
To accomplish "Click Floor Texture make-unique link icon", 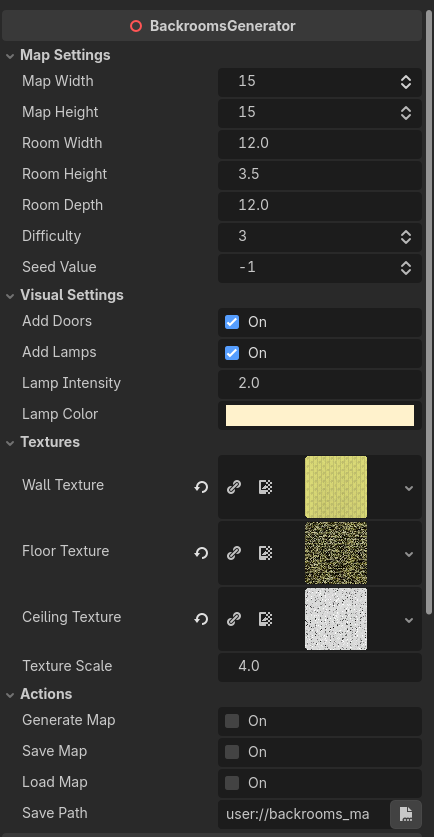I will click(233, 553).
